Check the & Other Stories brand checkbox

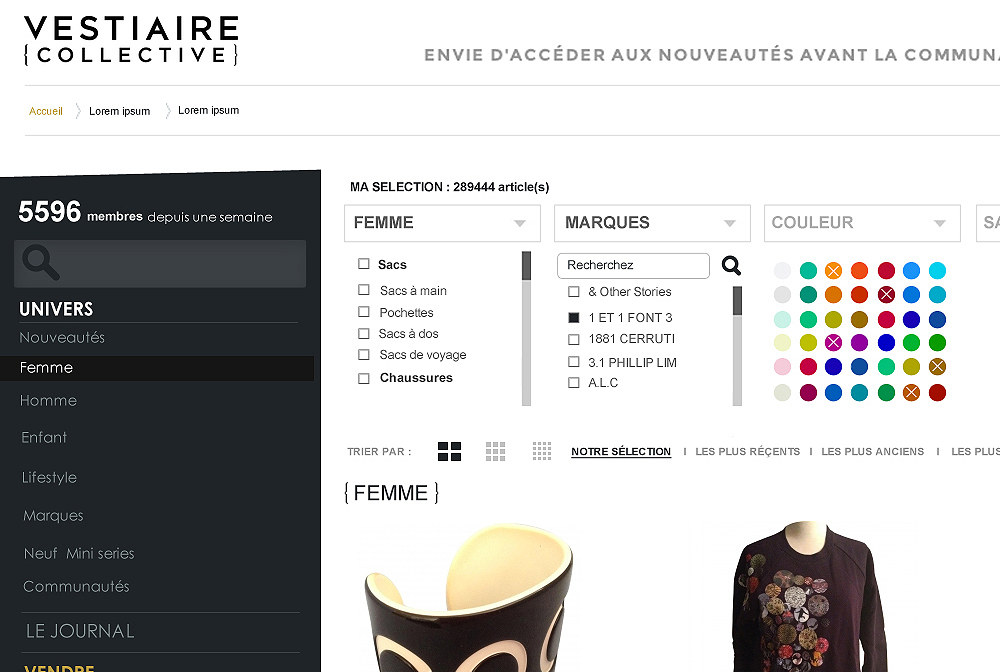point(573,291)
